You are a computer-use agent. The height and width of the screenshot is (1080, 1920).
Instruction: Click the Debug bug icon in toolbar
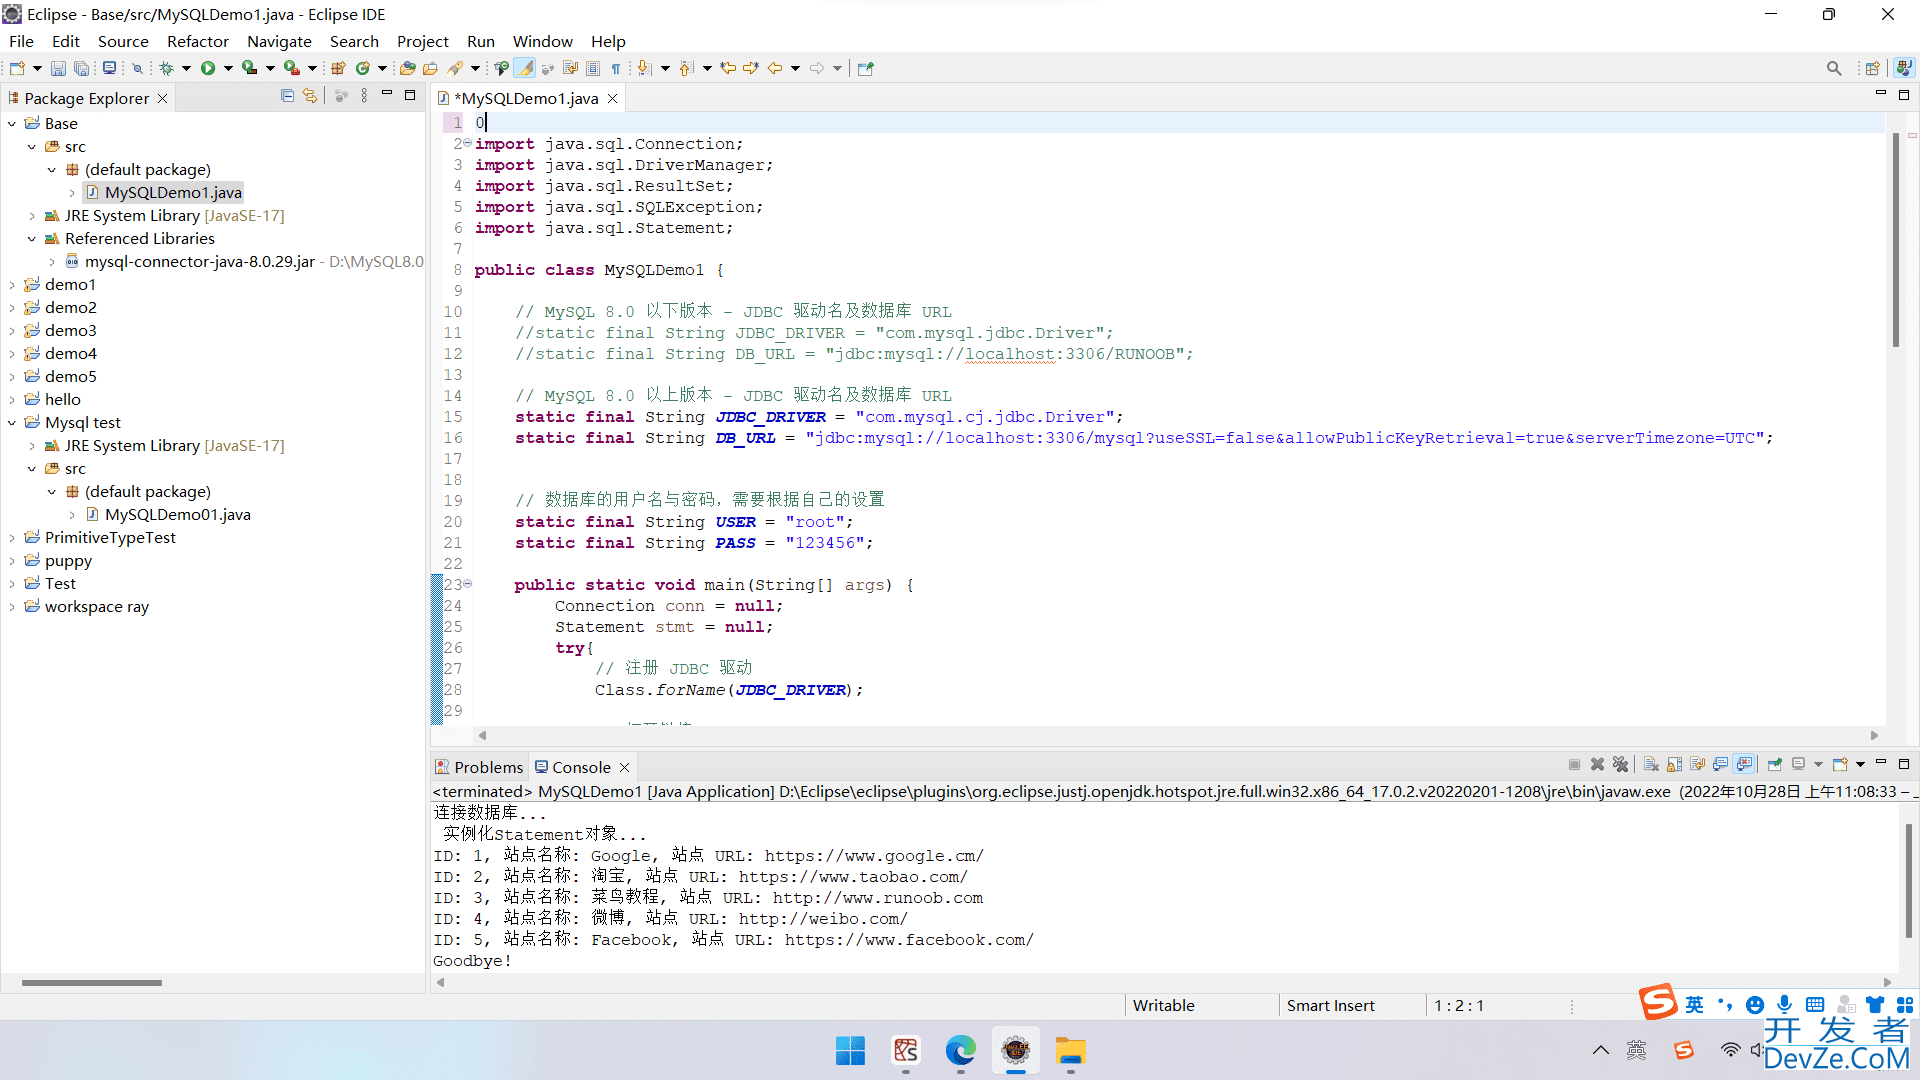point(167,68)
